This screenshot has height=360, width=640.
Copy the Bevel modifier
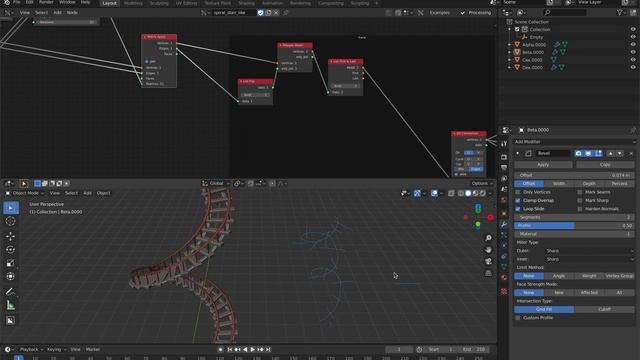(605, 165)
